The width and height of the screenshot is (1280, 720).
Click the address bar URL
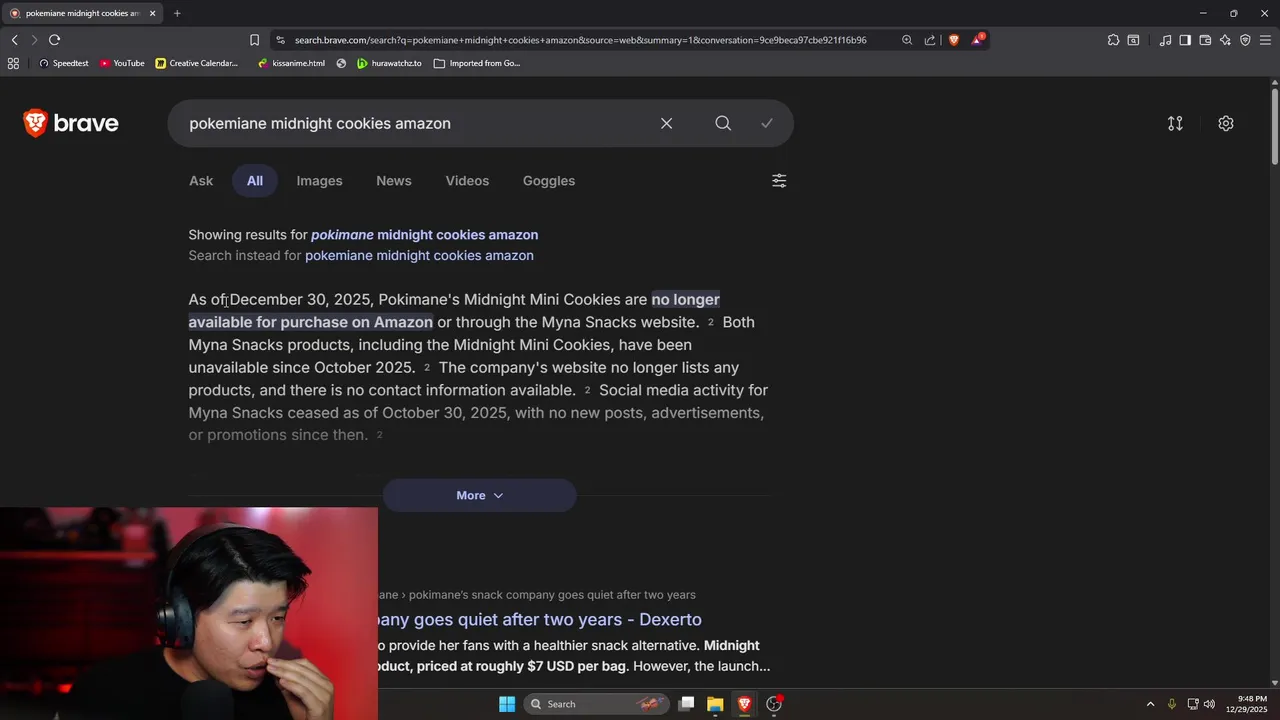(x=580, y=40)
